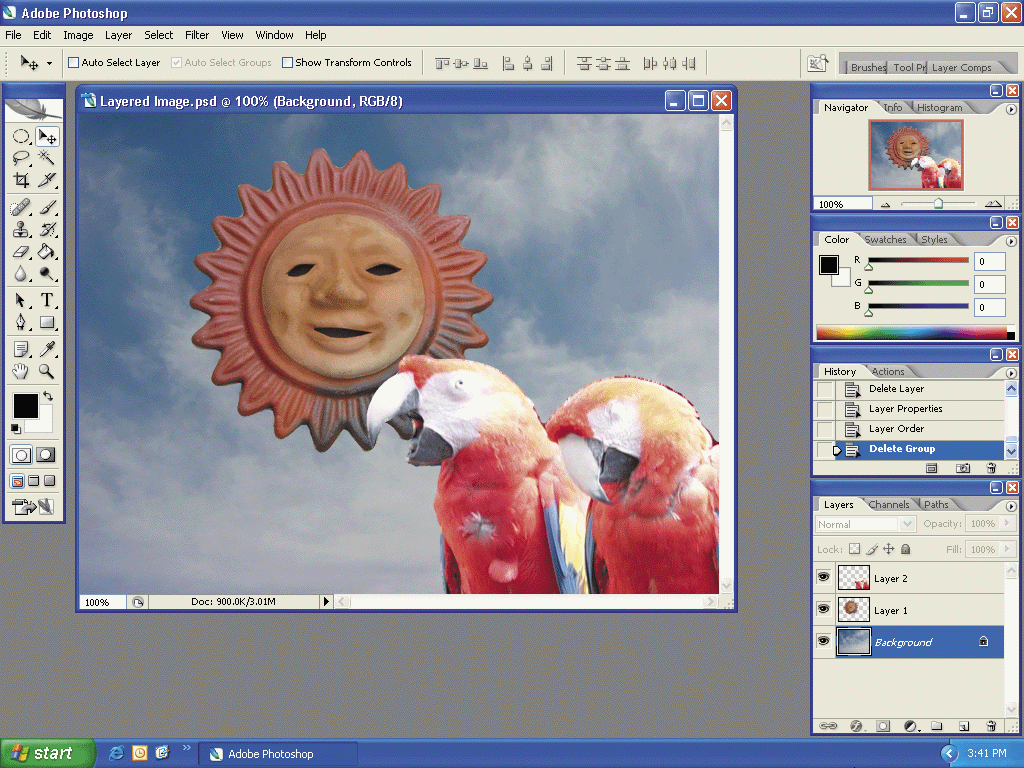
Task: Enable the Auto Select Layer checkbox
Action: (73, 63)
